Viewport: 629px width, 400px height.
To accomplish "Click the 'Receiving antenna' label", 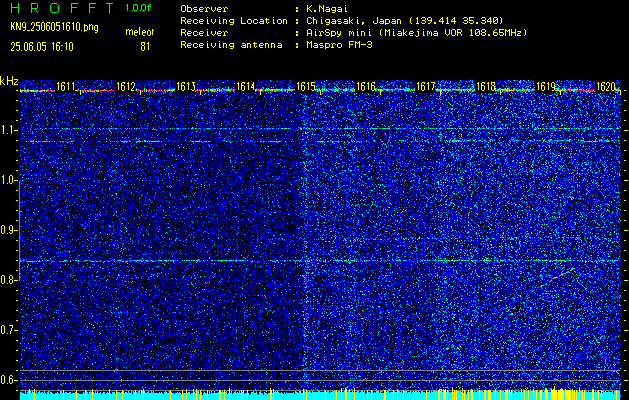I will click(x=231, y=45).
